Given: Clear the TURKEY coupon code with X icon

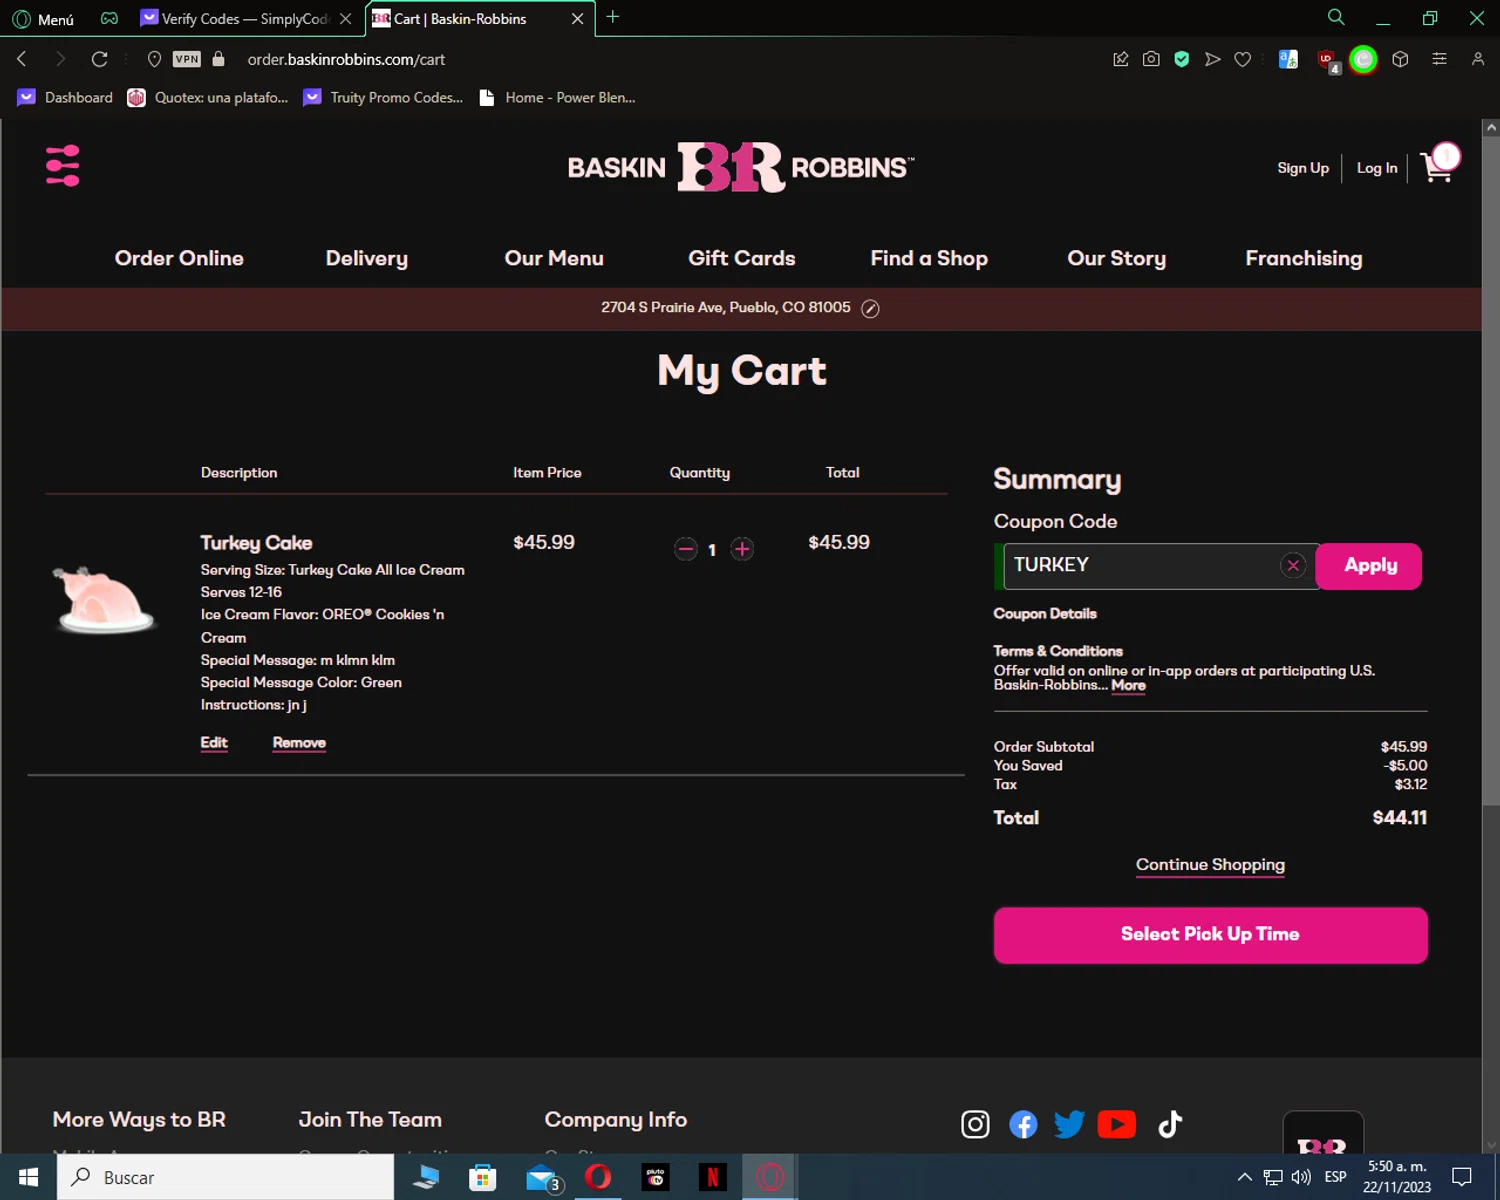Looking at the screenshot, I should [x=1293, y=566].
